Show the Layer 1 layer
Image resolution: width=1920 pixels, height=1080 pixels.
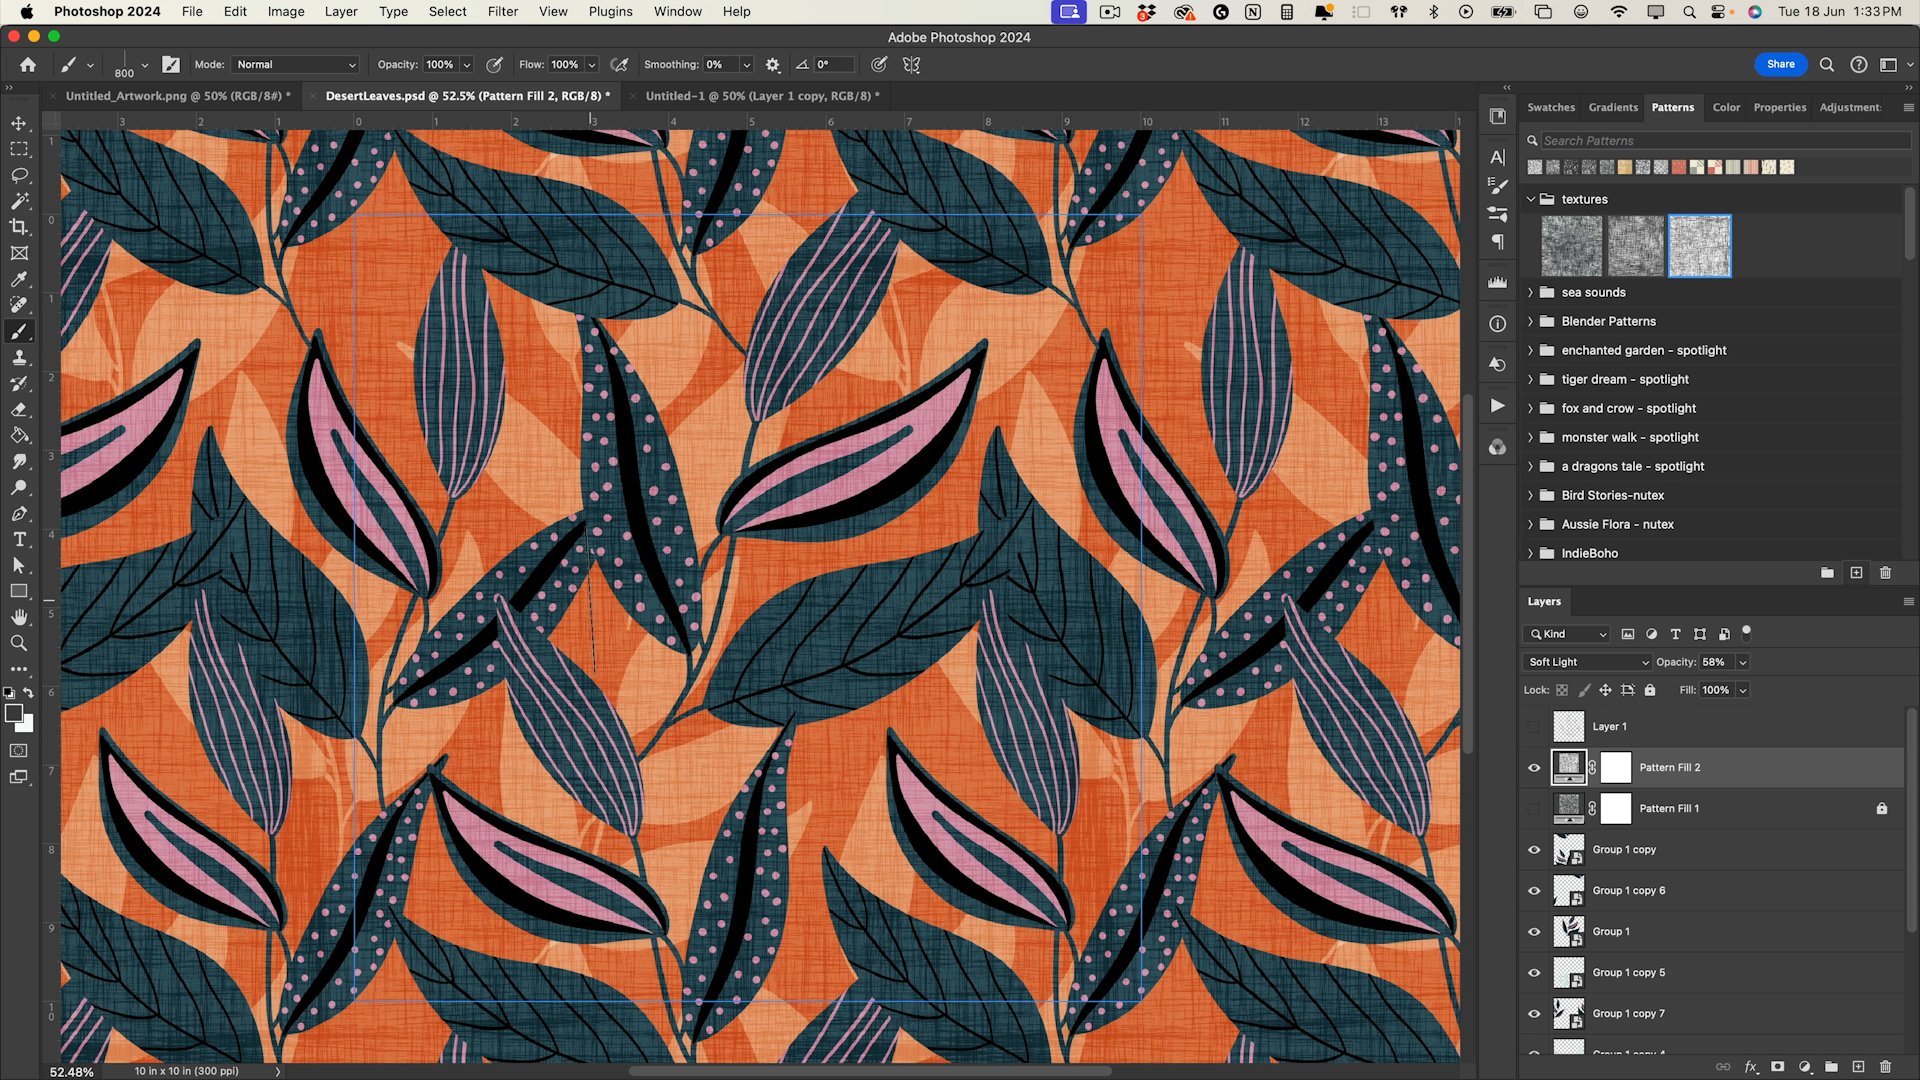1534,726
